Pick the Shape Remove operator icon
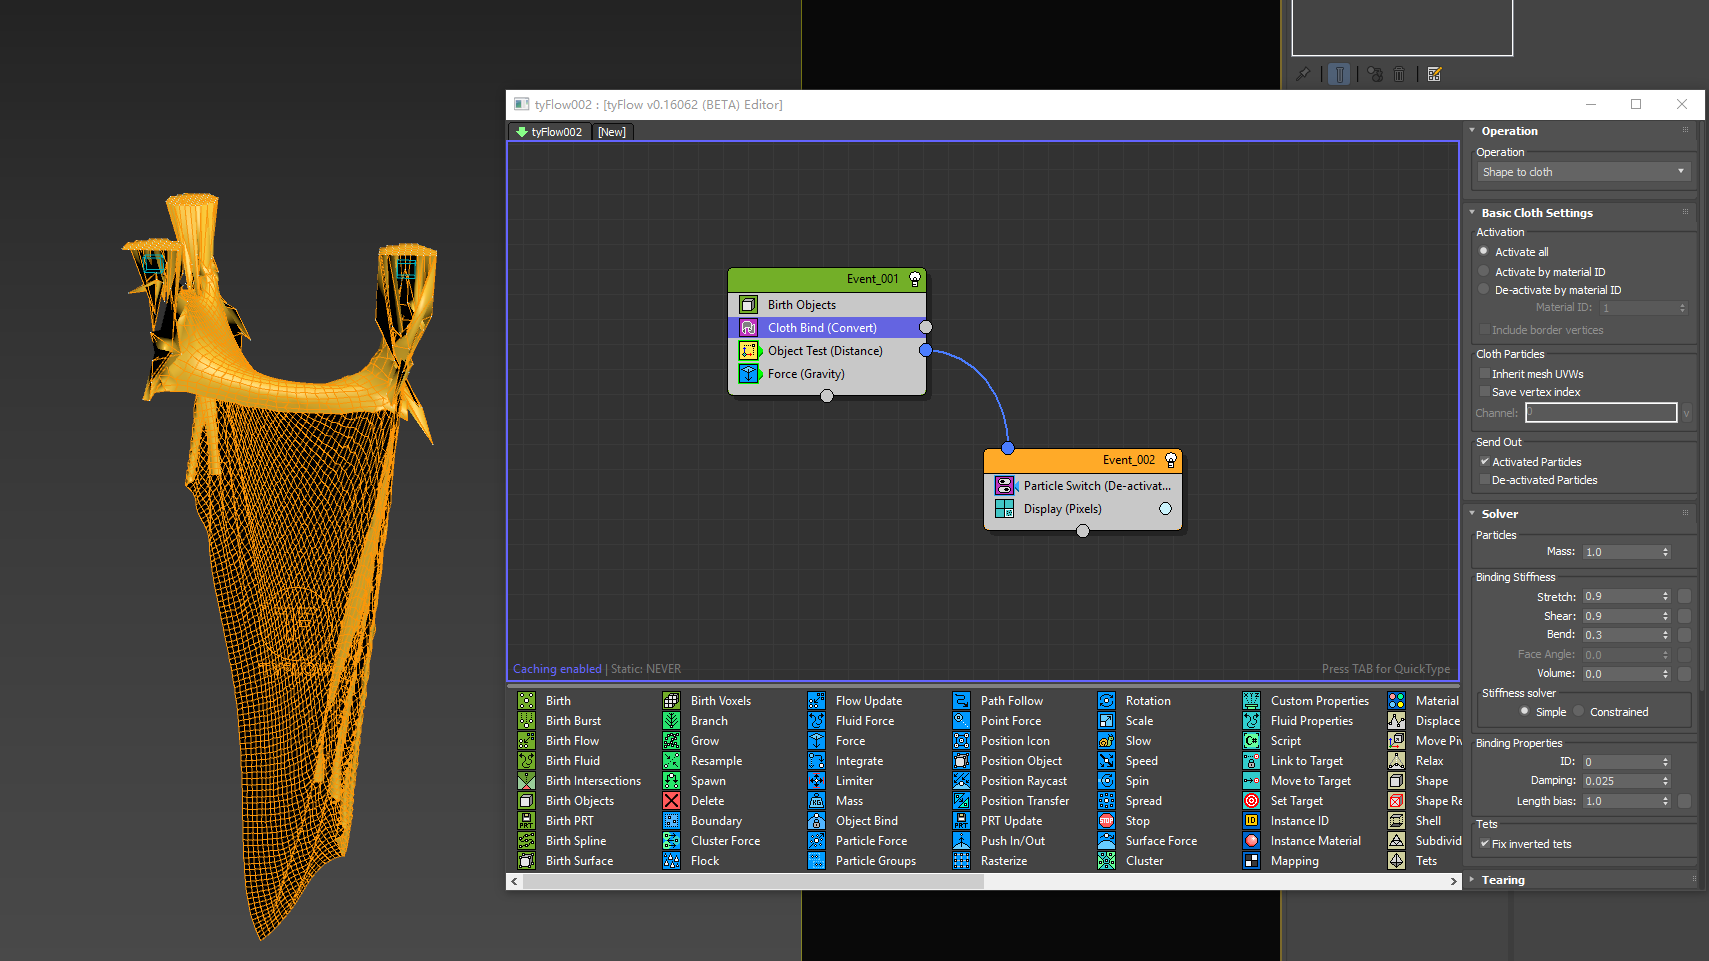The width and height of the screenshot is (1709, 961). coord(1397,801)
